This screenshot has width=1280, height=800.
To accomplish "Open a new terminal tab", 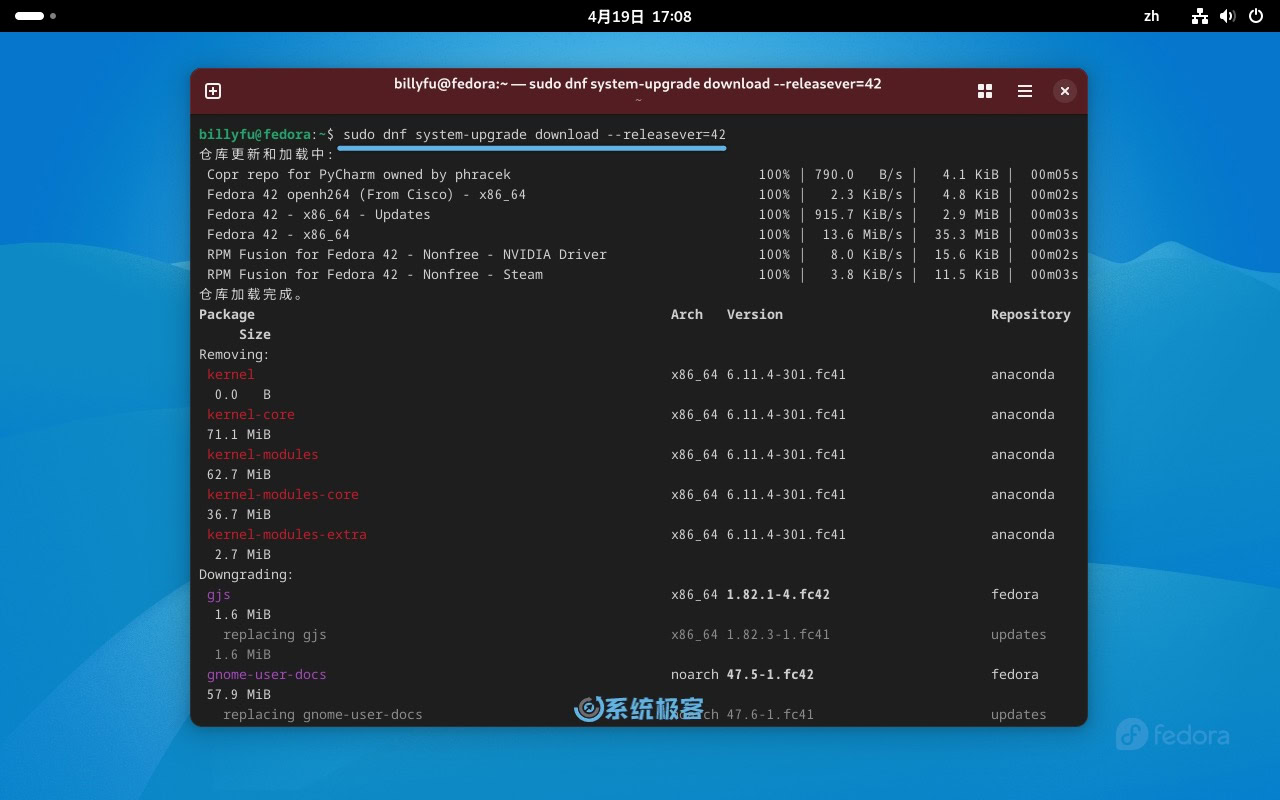I will (x=213, y=91).
